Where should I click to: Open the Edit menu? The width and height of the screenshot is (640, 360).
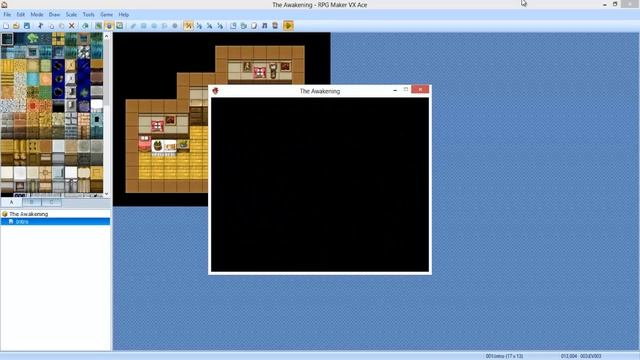pos(21,15)
